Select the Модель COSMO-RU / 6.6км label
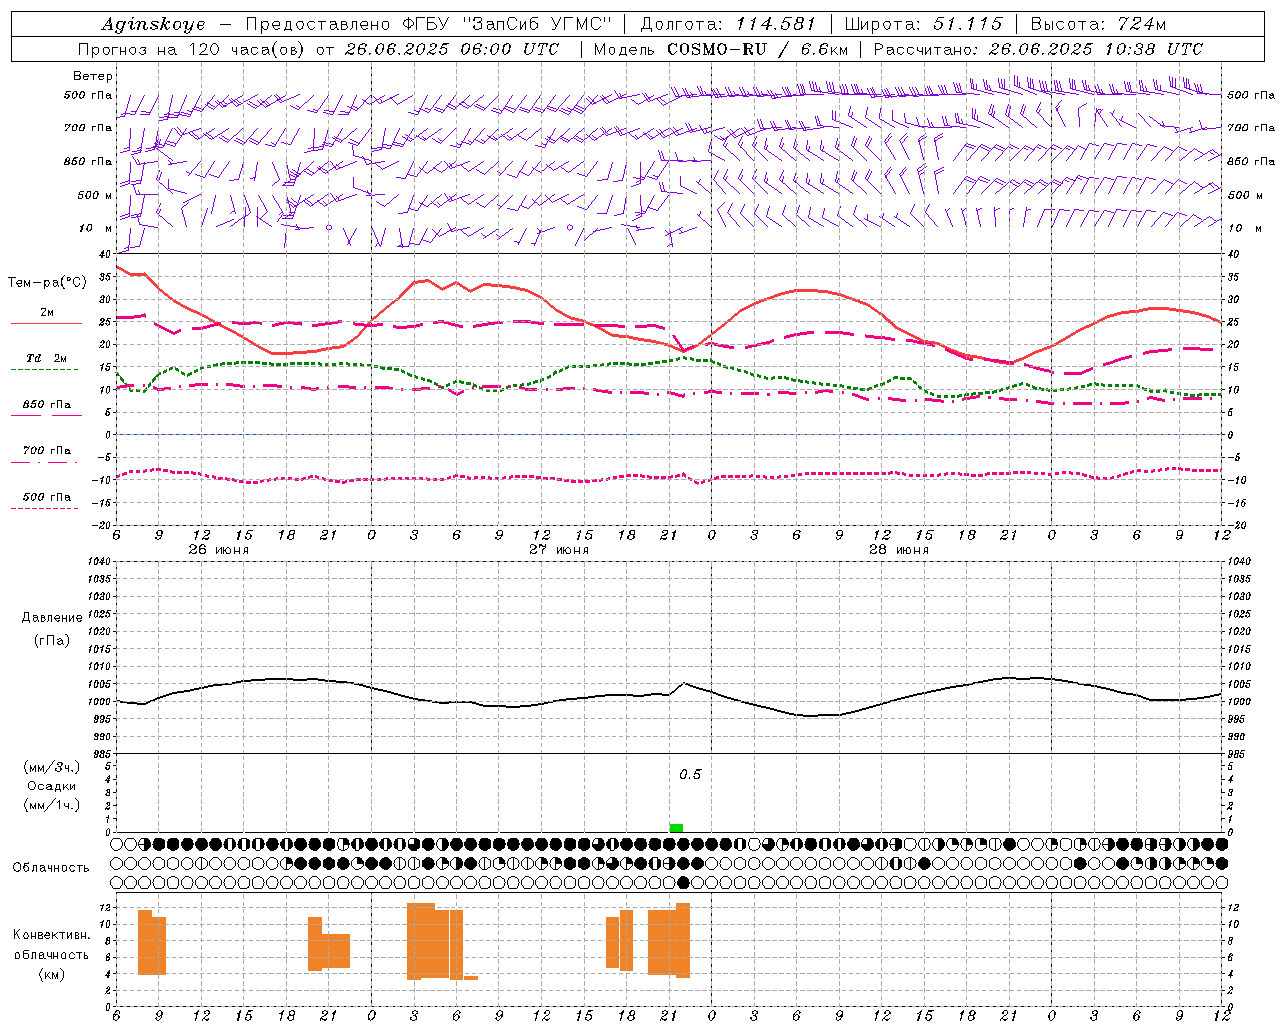 pos(720,49)
